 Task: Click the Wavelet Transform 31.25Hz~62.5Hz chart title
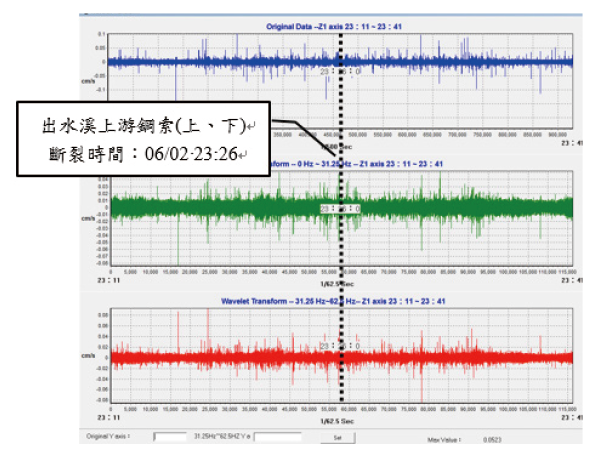pos(341,300)
